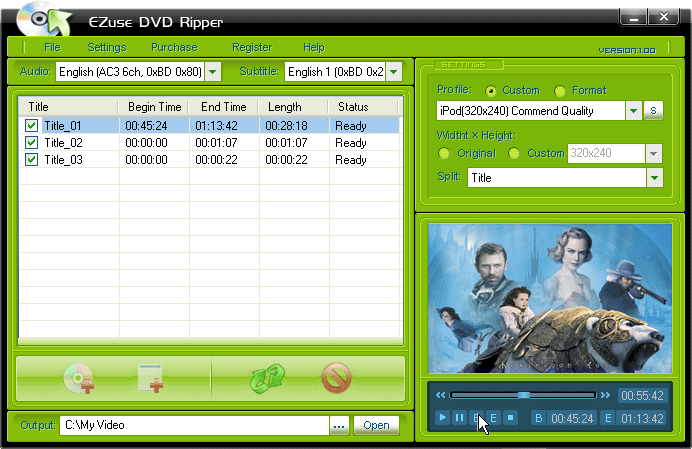
Task: Close the EZuse DVD Ripper window
Action: tap(664, 17)
